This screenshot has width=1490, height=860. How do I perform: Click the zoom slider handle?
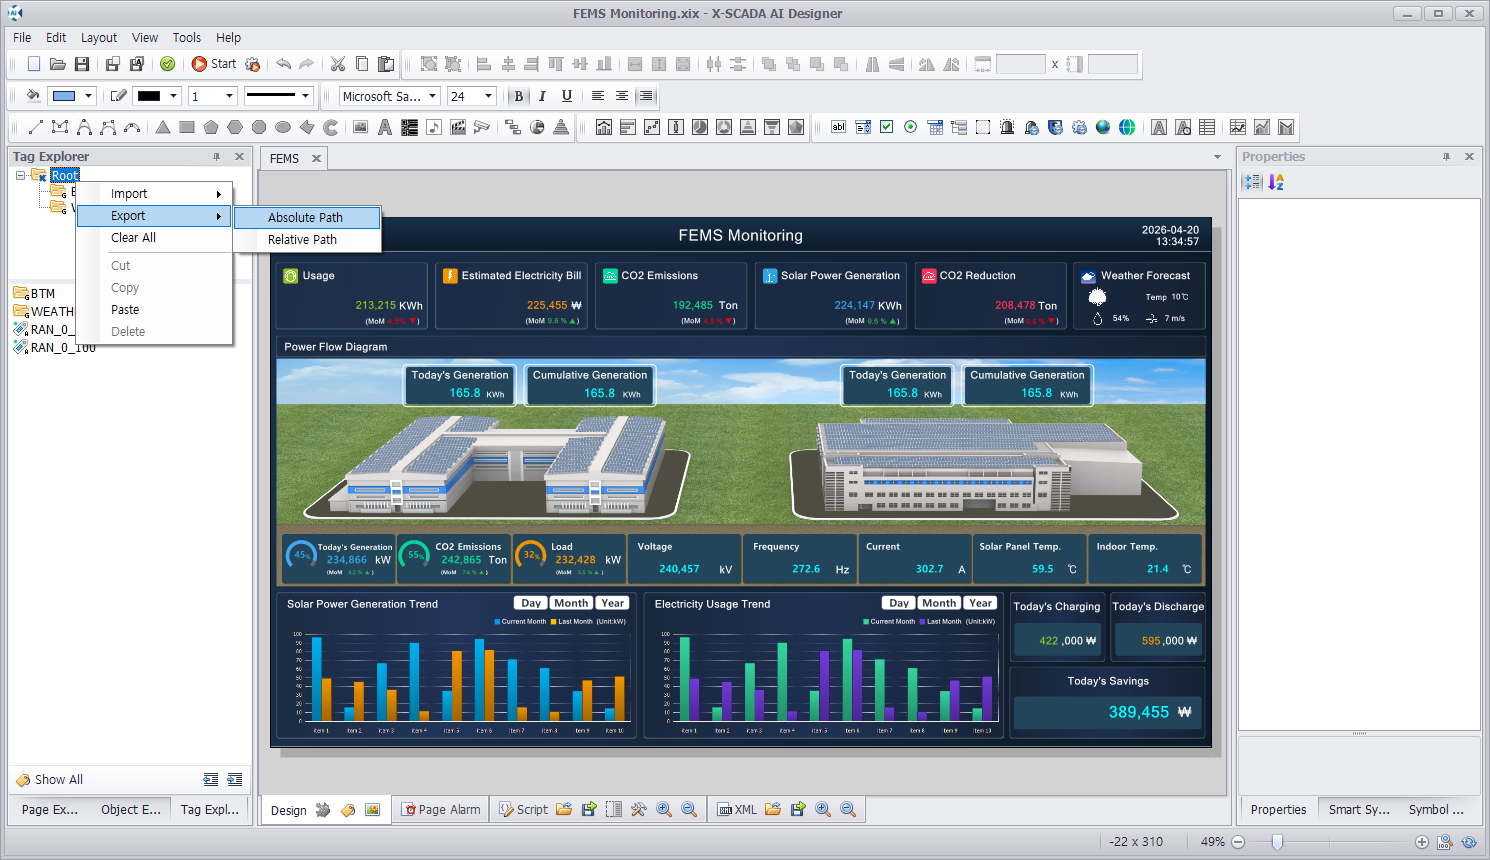coord(1277,842)
